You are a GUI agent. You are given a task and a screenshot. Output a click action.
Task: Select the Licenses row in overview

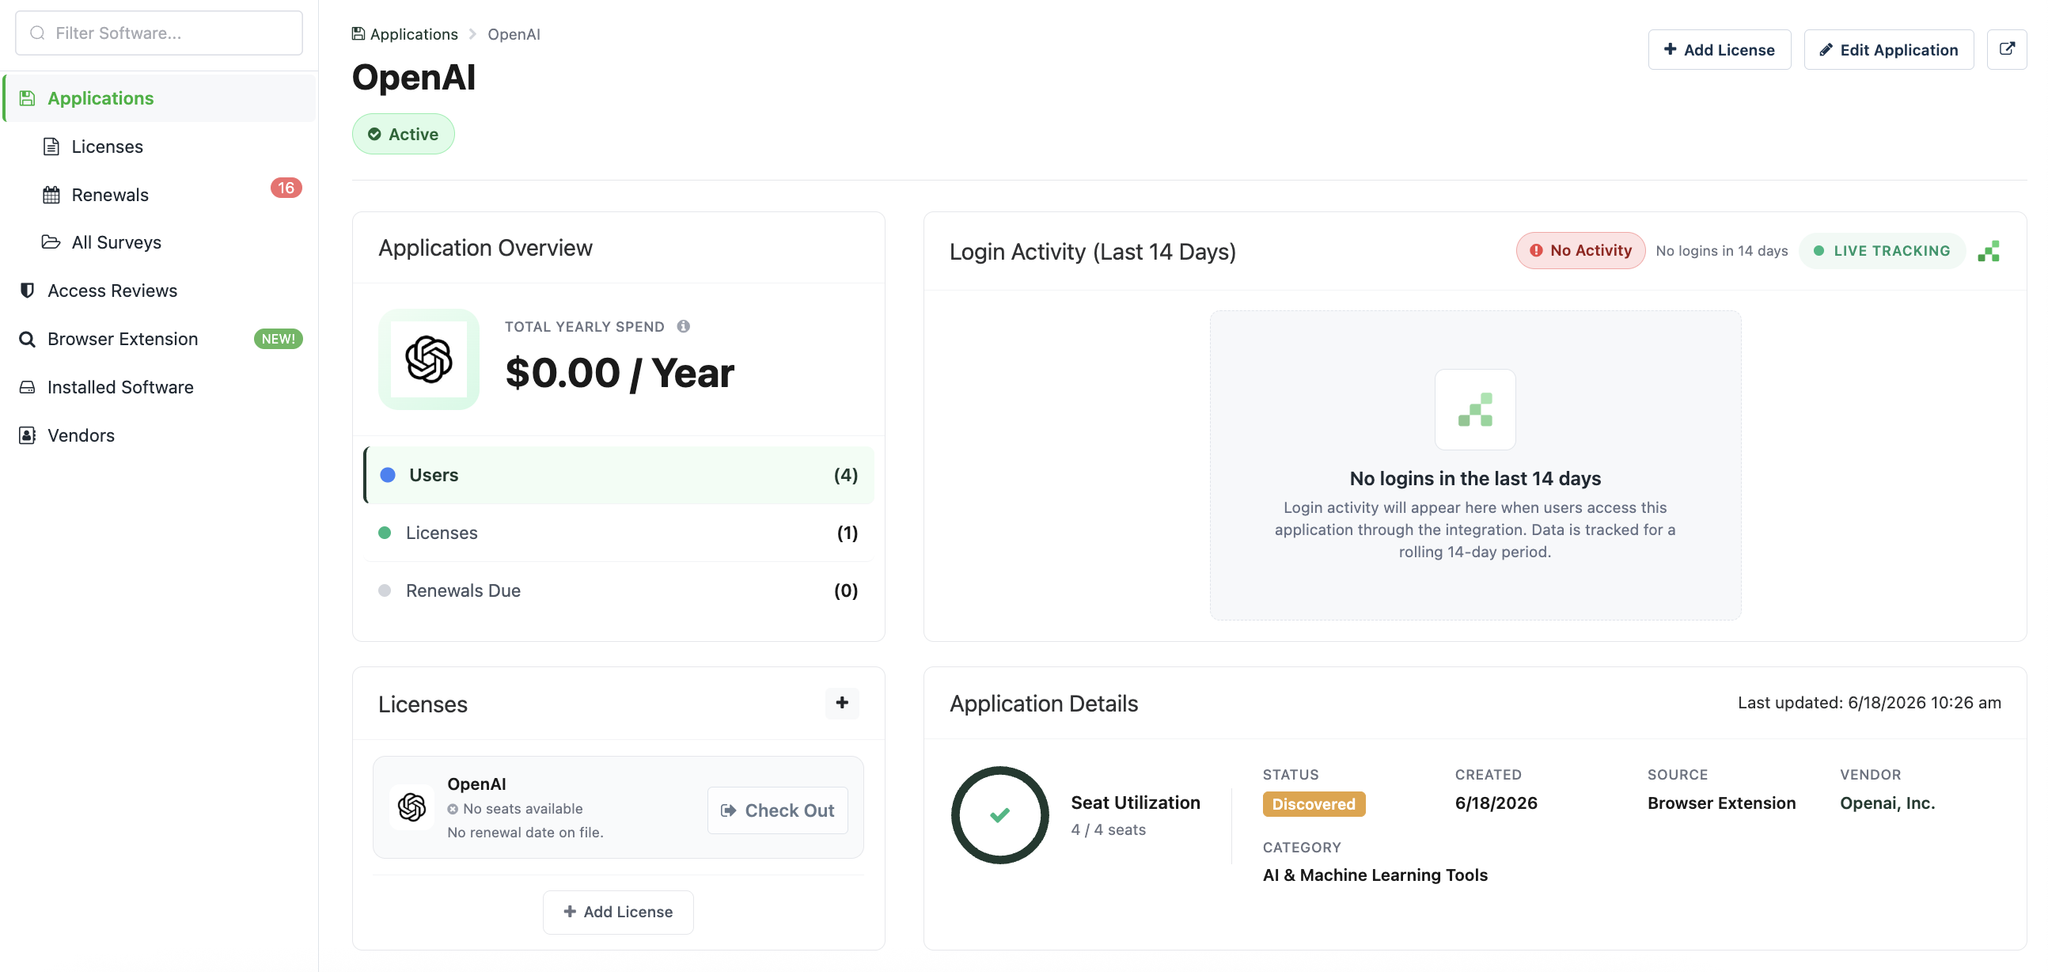click(619, 533)
